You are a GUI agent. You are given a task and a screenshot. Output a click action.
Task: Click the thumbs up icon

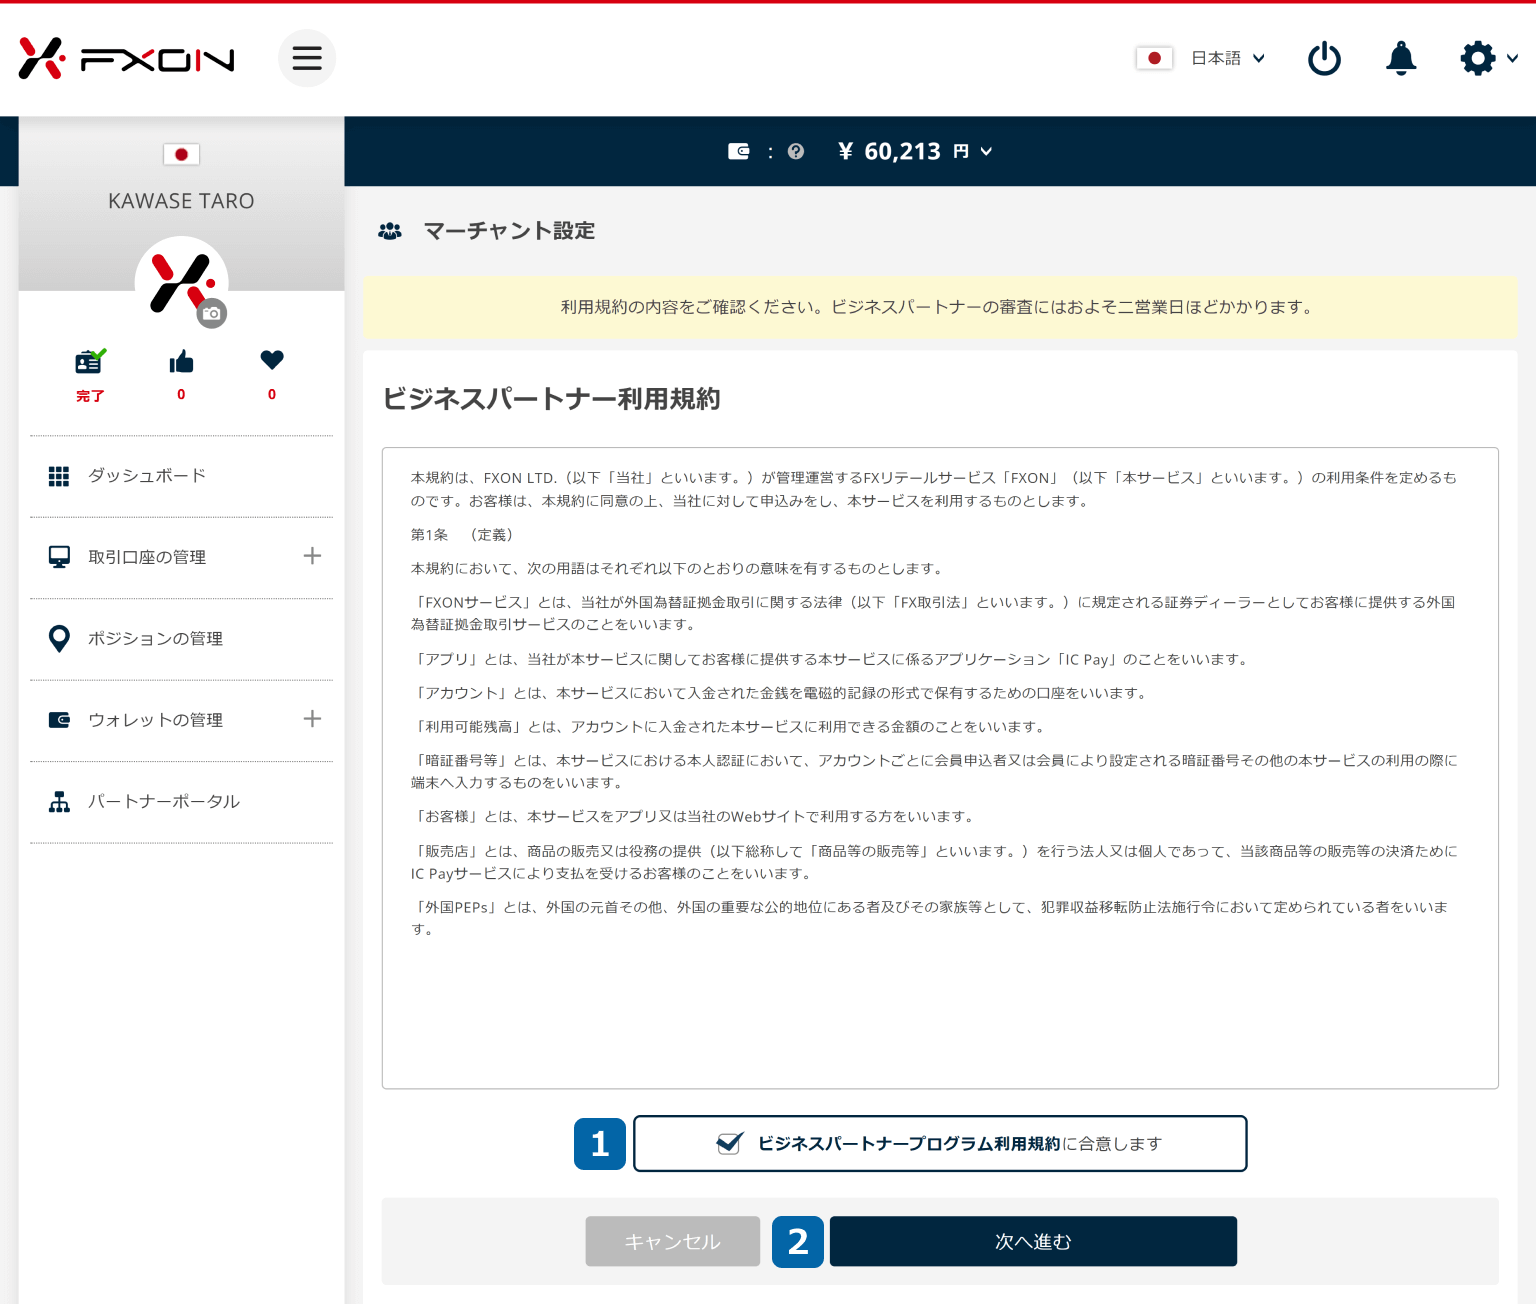tap(181, 361)
